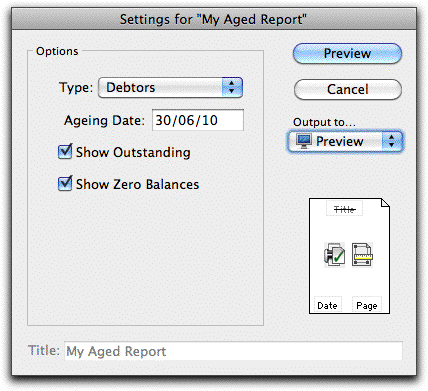This screenshot has height=391, width=428.
Task: Click into the Ageing Date field
Action: (198, 120)
